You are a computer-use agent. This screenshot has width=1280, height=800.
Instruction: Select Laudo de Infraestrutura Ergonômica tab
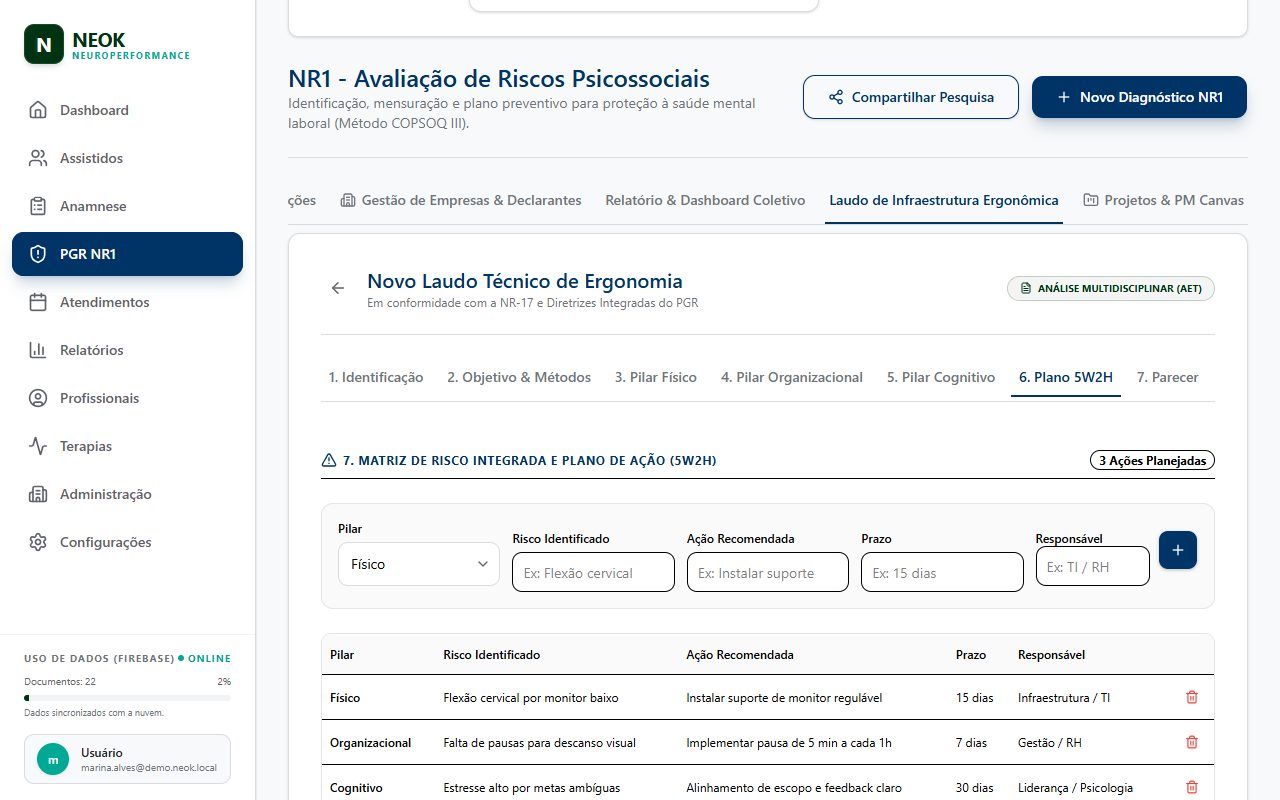click(944, 200)
